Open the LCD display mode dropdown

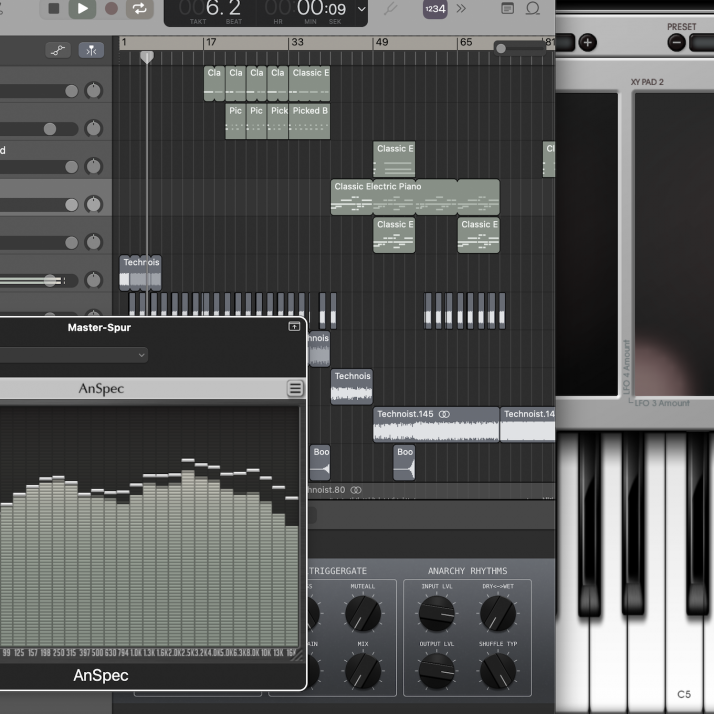[x=361, y=9]
